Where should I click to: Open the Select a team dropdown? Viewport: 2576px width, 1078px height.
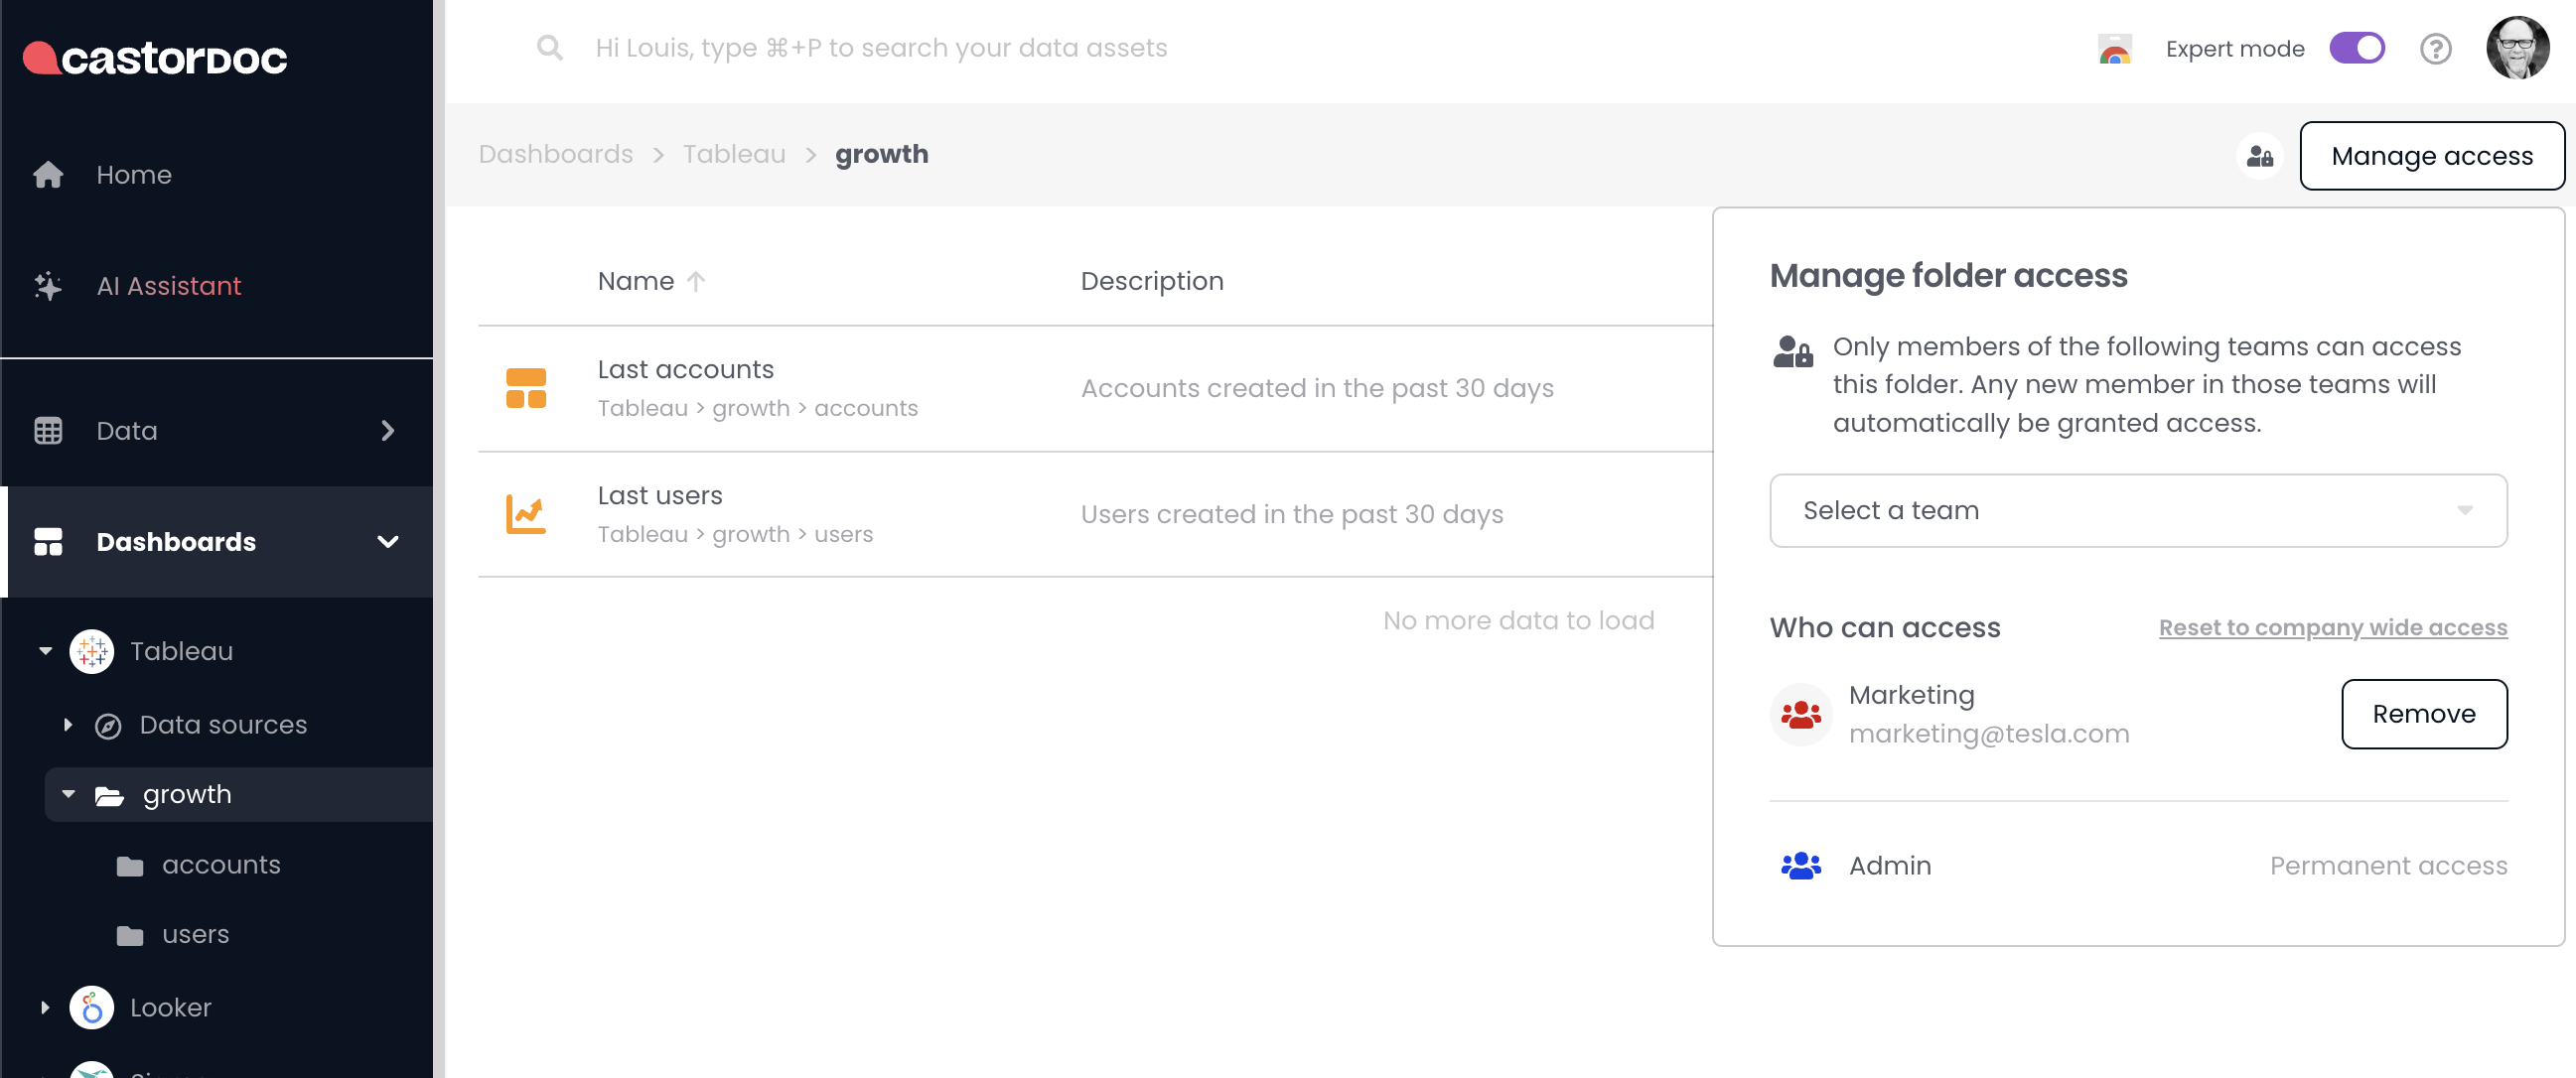click(2138, 511)
